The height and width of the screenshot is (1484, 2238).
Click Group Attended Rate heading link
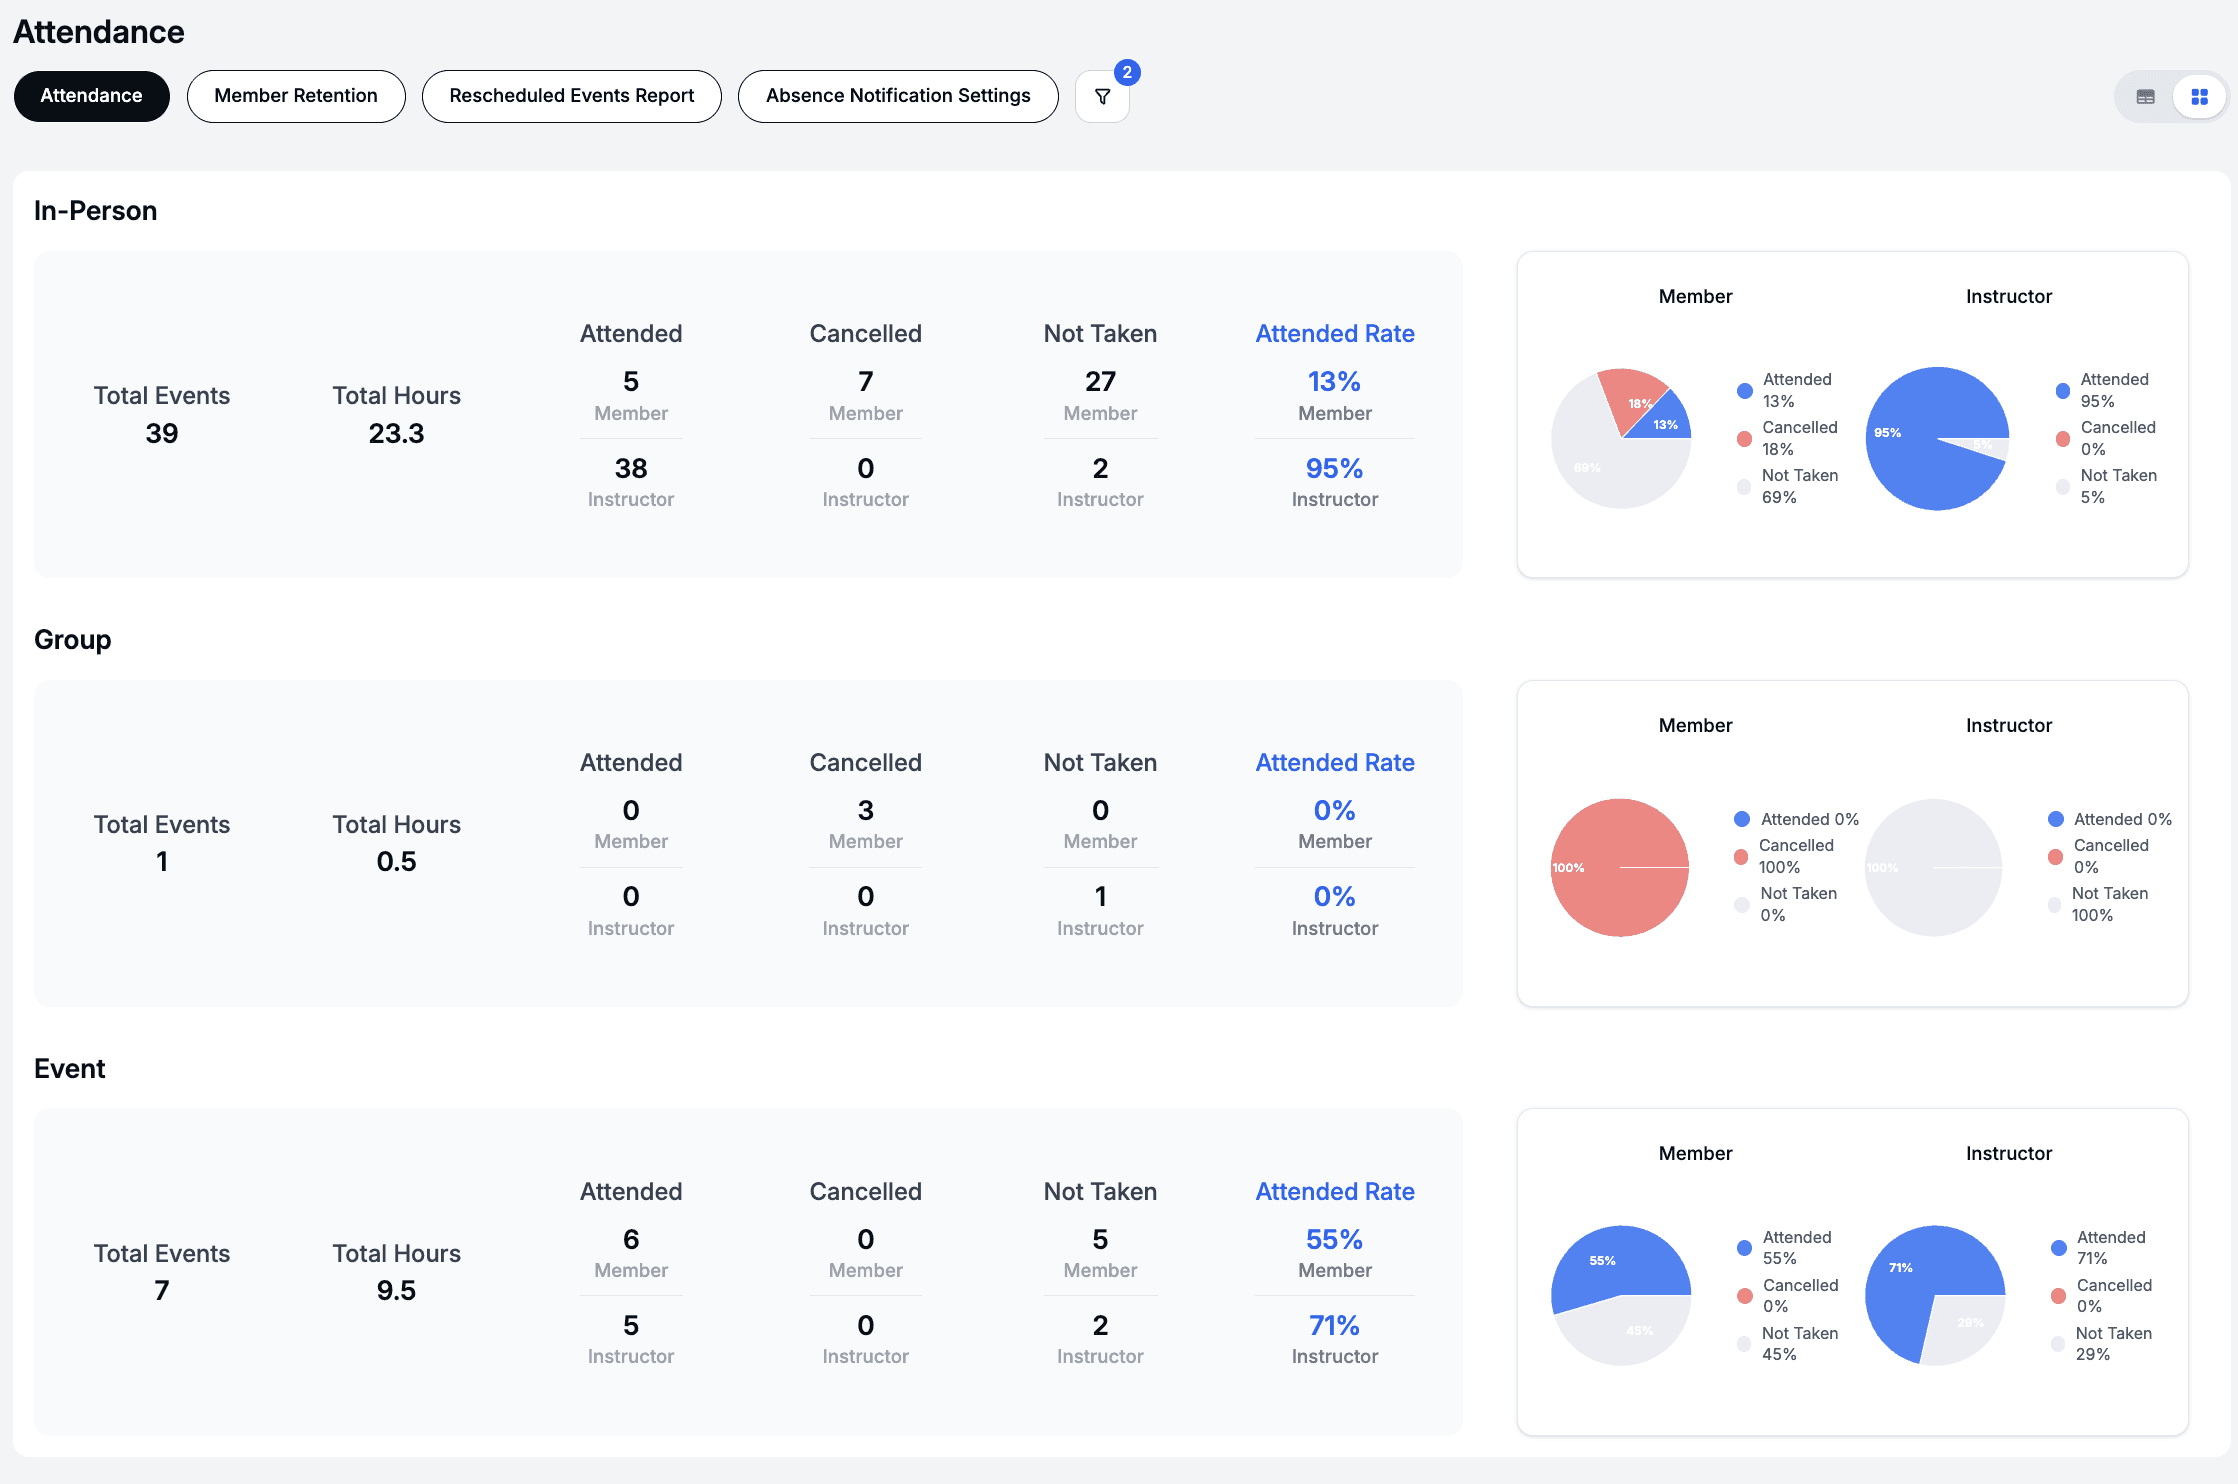coord(1334,762)
